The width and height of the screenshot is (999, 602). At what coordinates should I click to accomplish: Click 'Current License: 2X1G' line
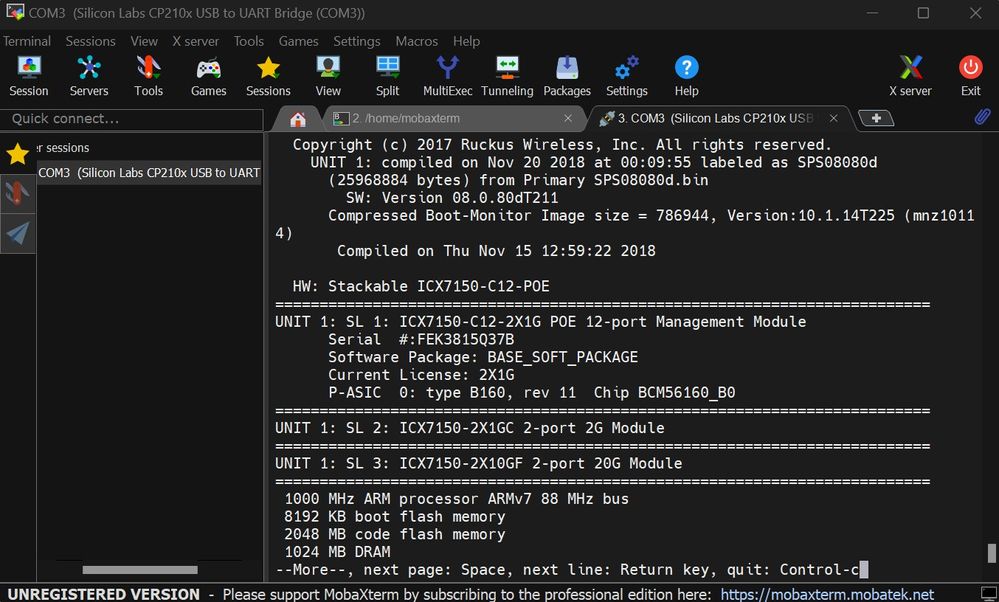click(421, 375)
